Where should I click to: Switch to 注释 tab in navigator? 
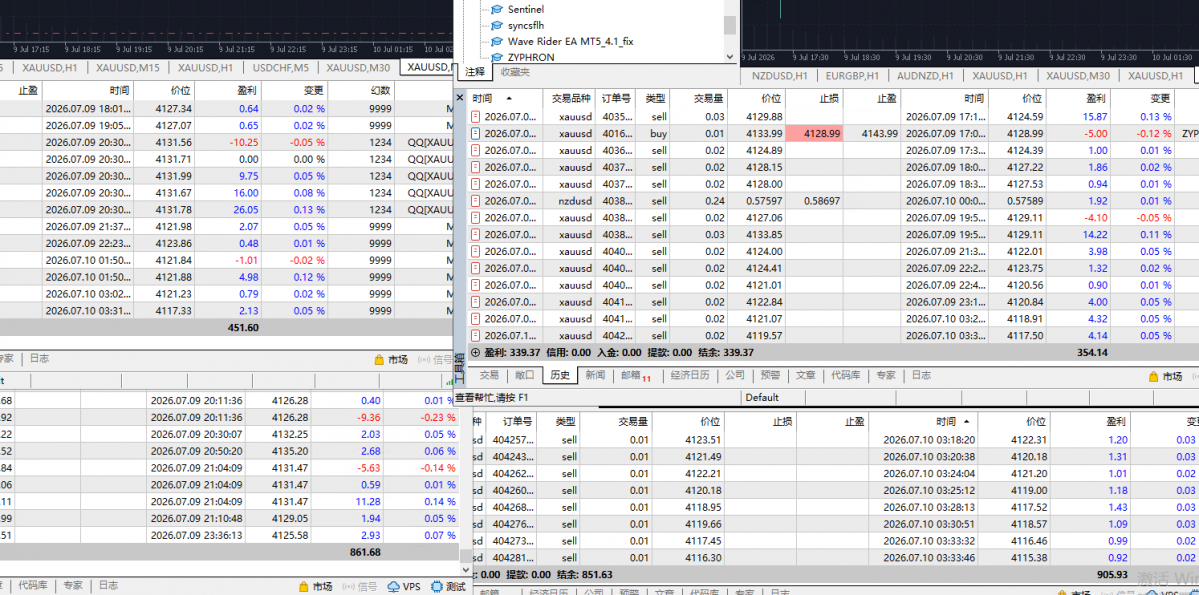(476, 72)
